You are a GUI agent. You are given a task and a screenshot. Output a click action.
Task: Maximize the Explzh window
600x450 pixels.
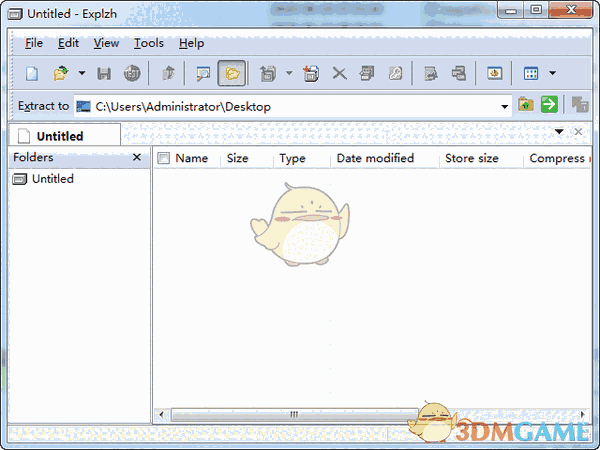point(536,10)
